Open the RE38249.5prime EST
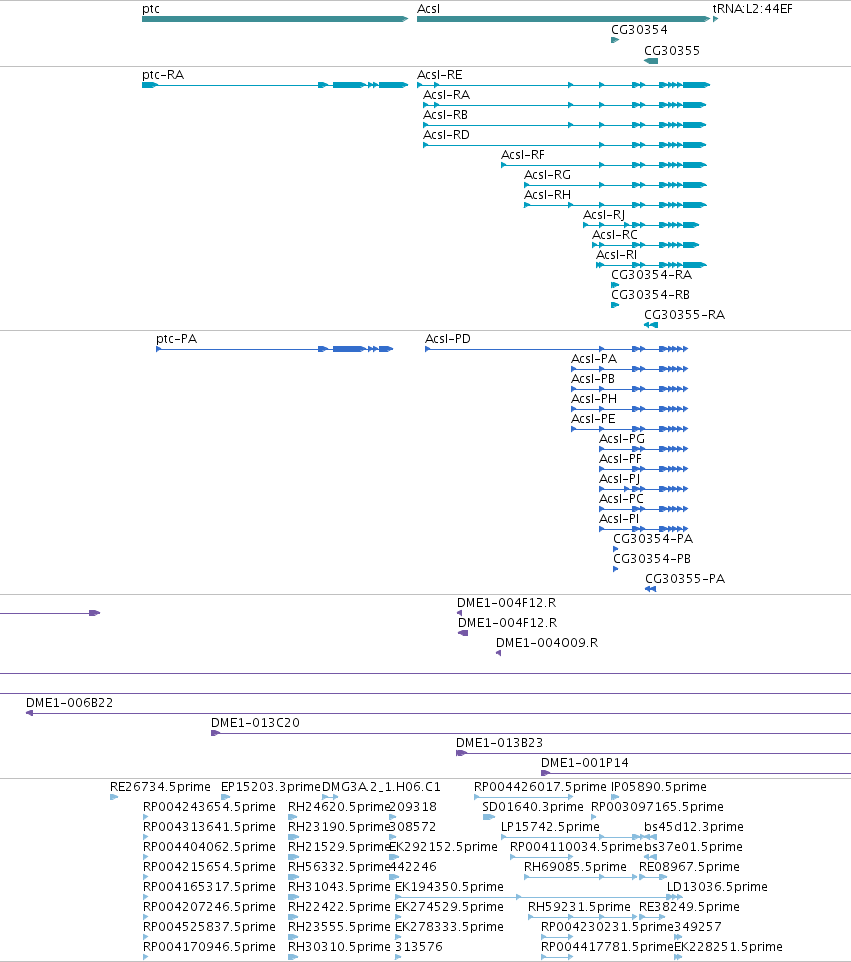The width and height of the screenshot is (851, 962). (652, 917)
